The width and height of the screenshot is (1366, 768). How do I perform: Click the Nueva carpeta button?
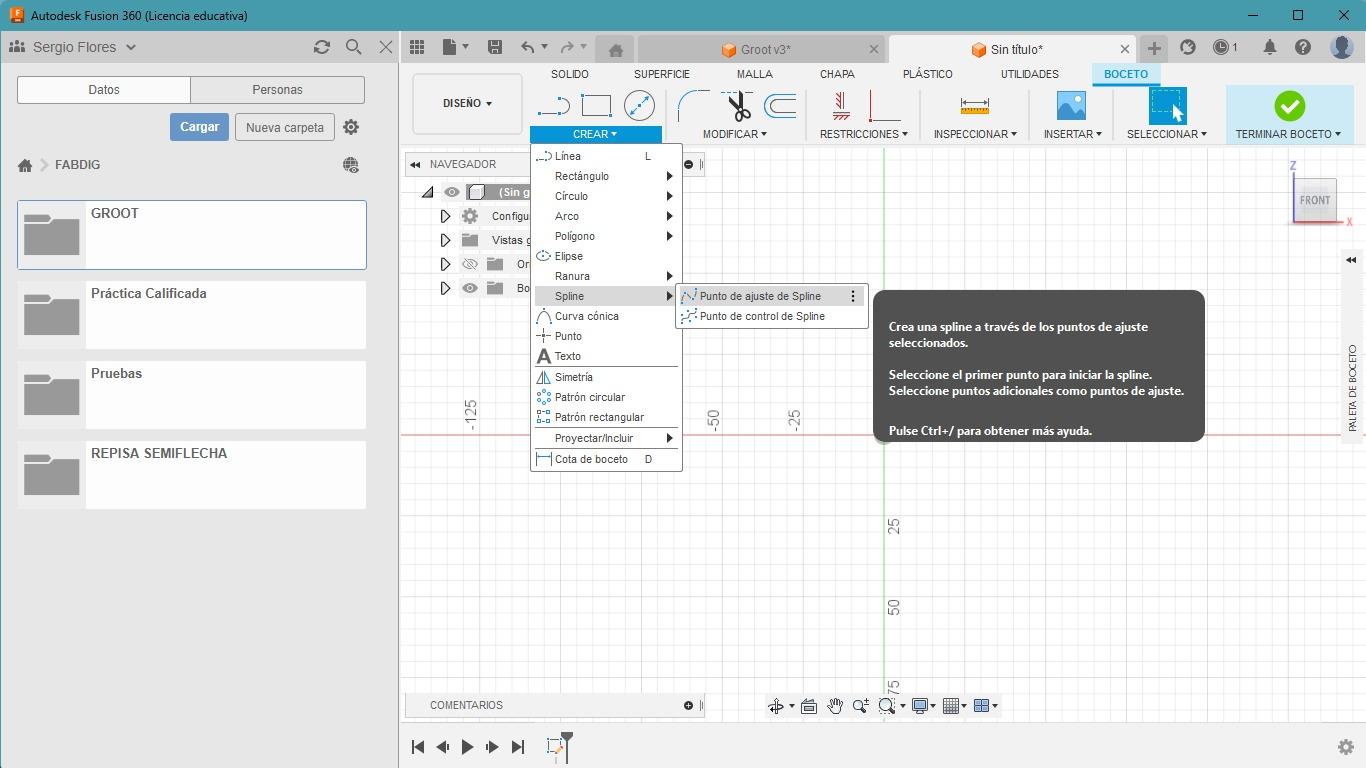click(285, 127)
